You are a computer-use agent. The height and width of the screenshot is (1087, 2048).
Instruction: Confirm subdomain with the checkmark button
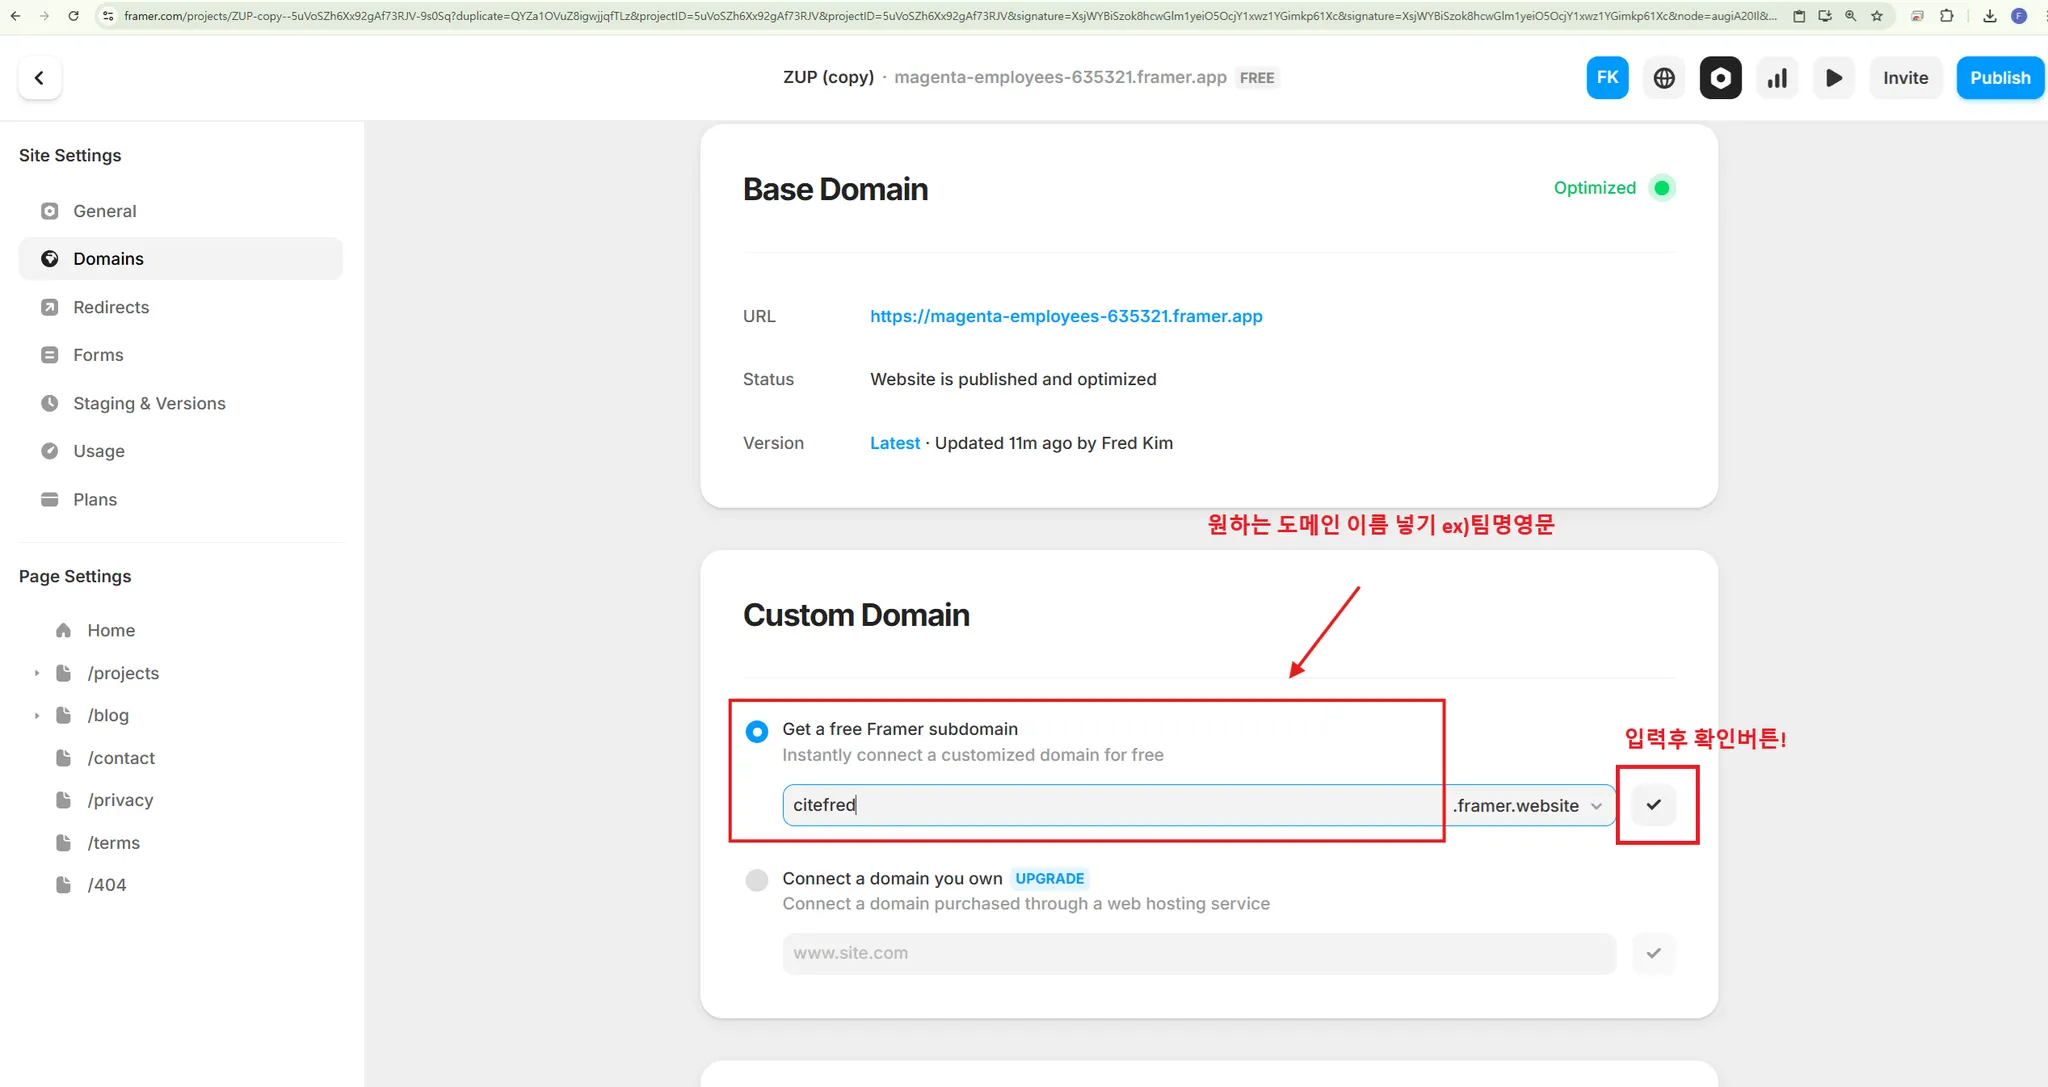1654,805
